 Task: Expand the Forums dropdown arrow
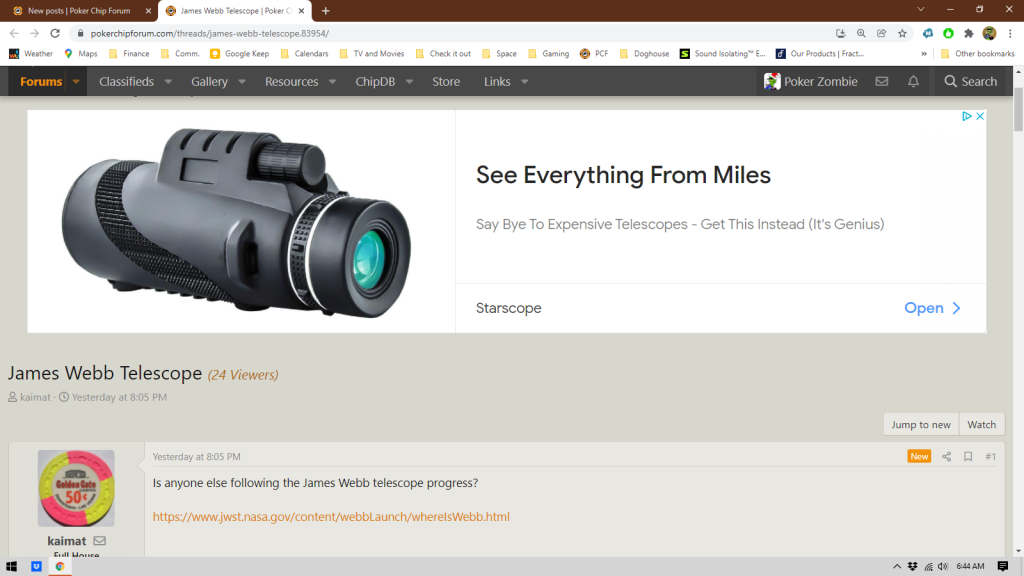coord(76,82)
